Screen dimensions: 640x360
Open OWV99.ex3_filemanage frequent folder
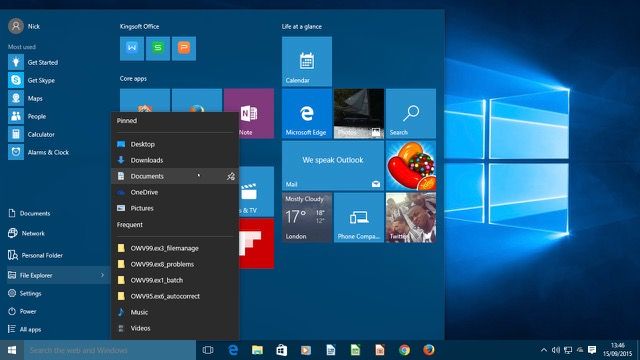click(x=175, y=248)
